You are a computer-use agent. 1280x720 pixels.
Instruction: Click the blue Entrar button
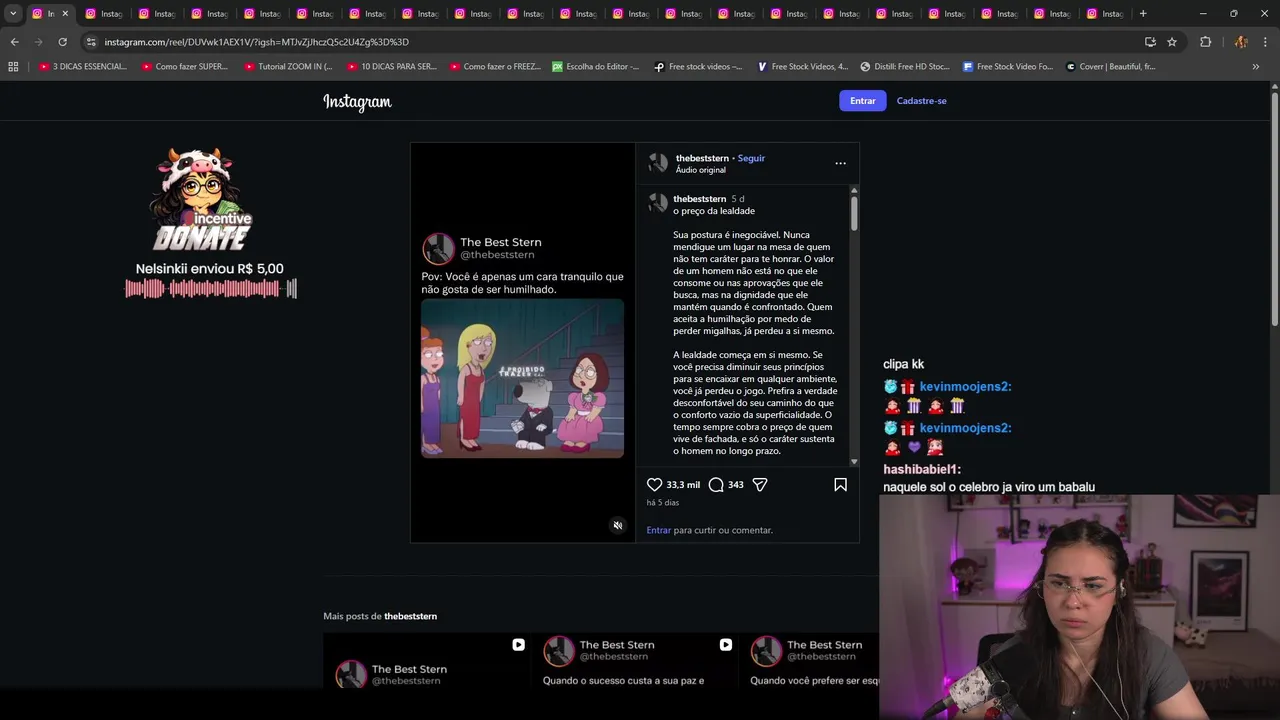[x=863, y=101]
